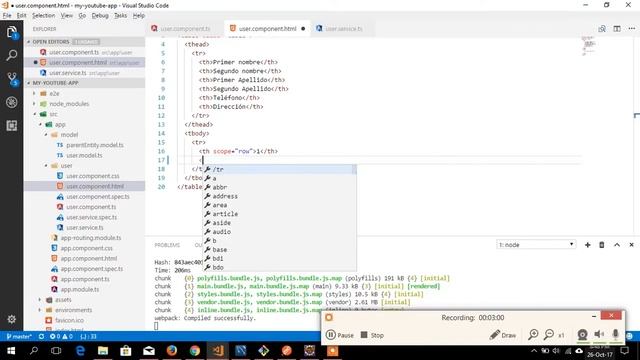
Task: Open the editor more actions ellipsis
Action: click(x=632, y=29)
